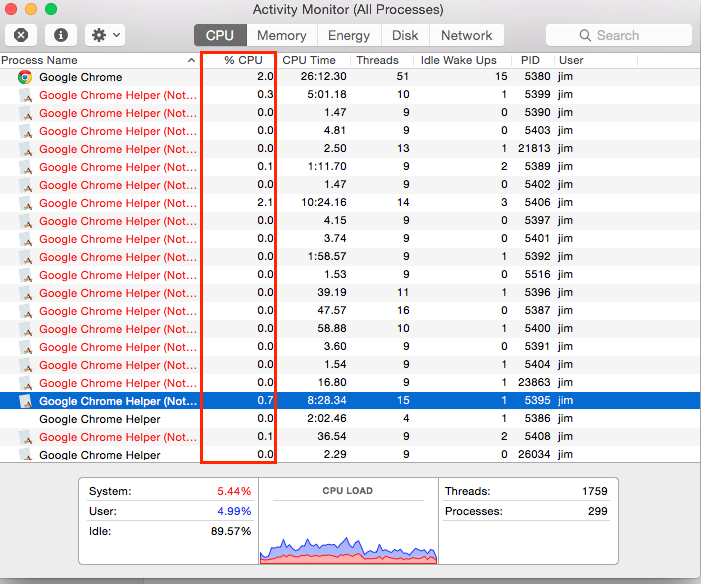This screenshot has height=584, width=701.
Task: Select helper process with PID 5397
Action: (350, 220)
